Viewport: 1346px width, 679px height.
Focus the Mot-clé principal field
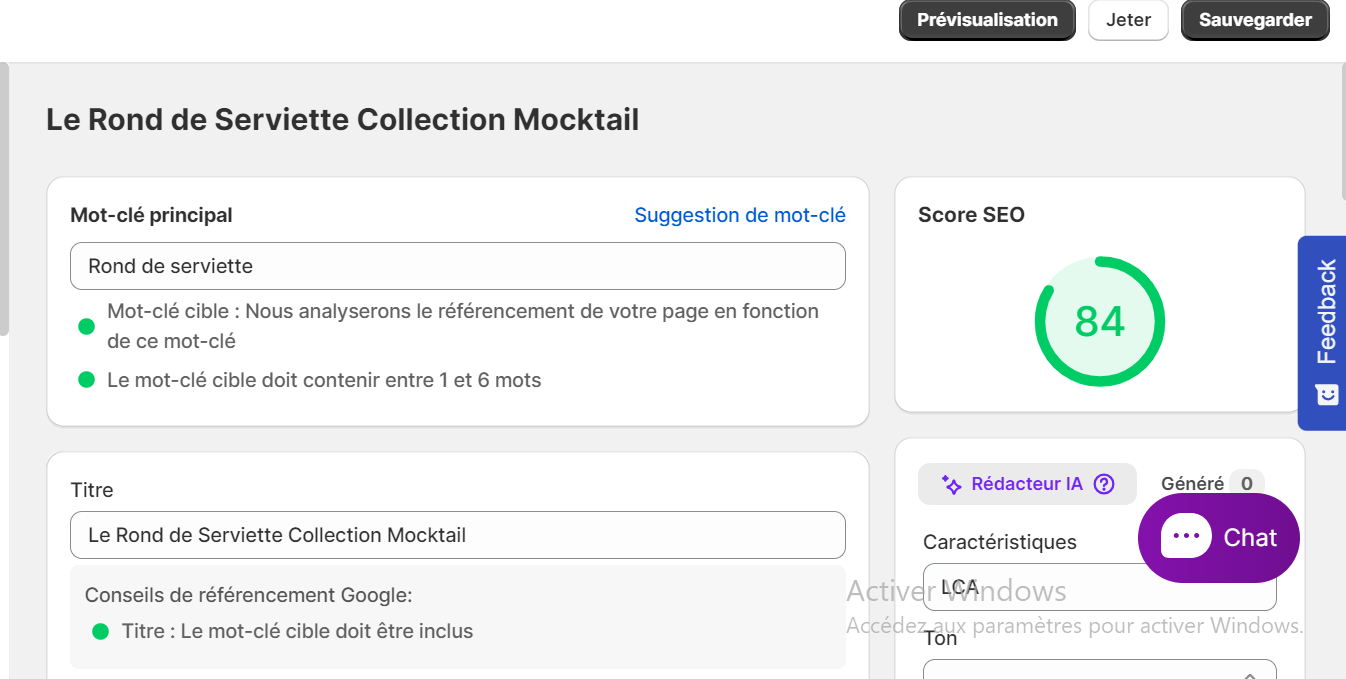pos(458,266)
